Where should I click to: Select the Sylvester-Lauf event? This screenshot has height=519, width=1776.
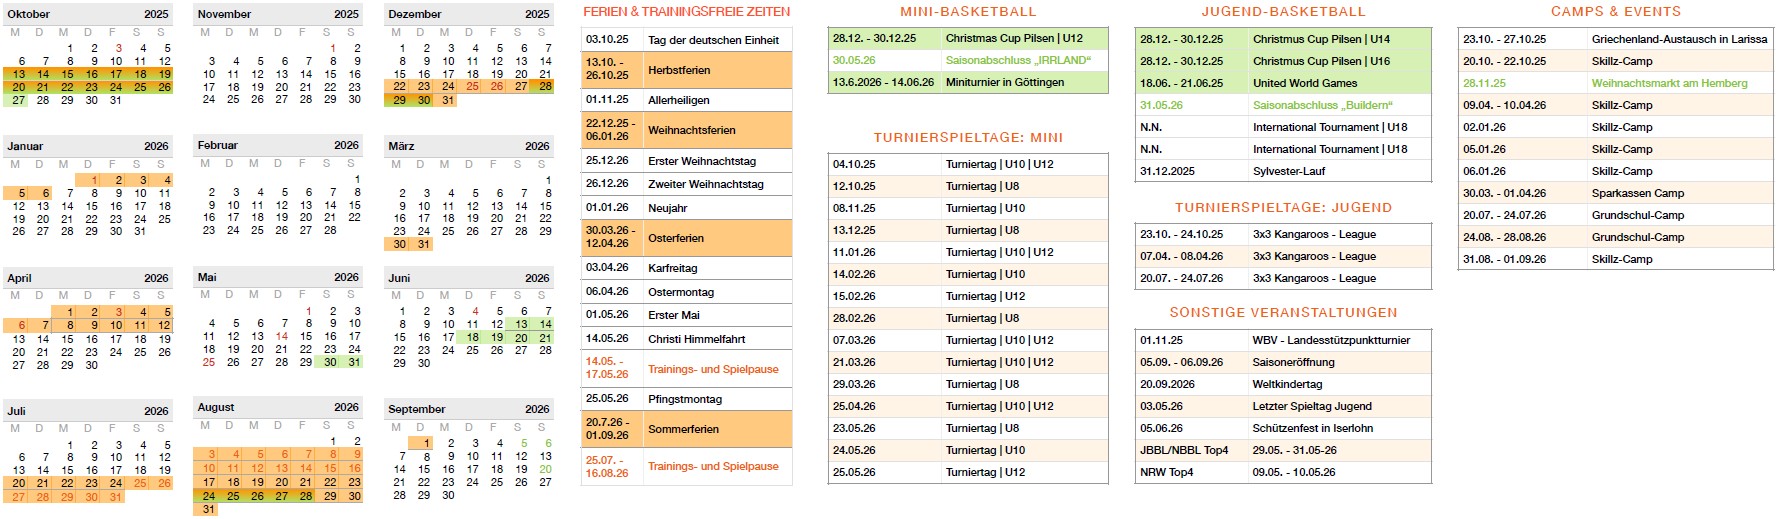point(1288,171)
